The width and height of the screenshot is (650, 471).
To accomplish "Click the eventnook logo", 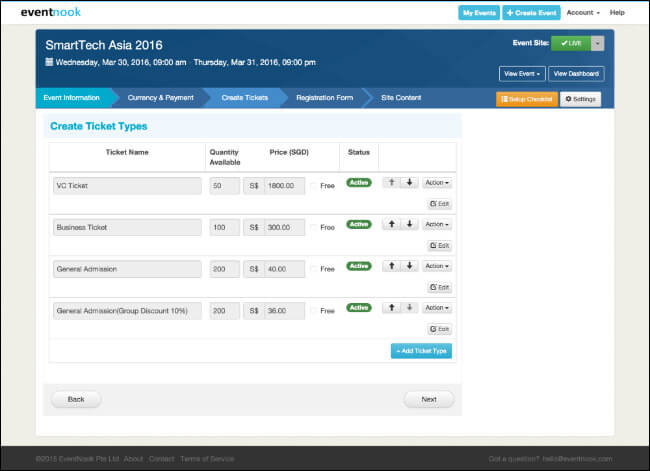I will click(51, 12).
